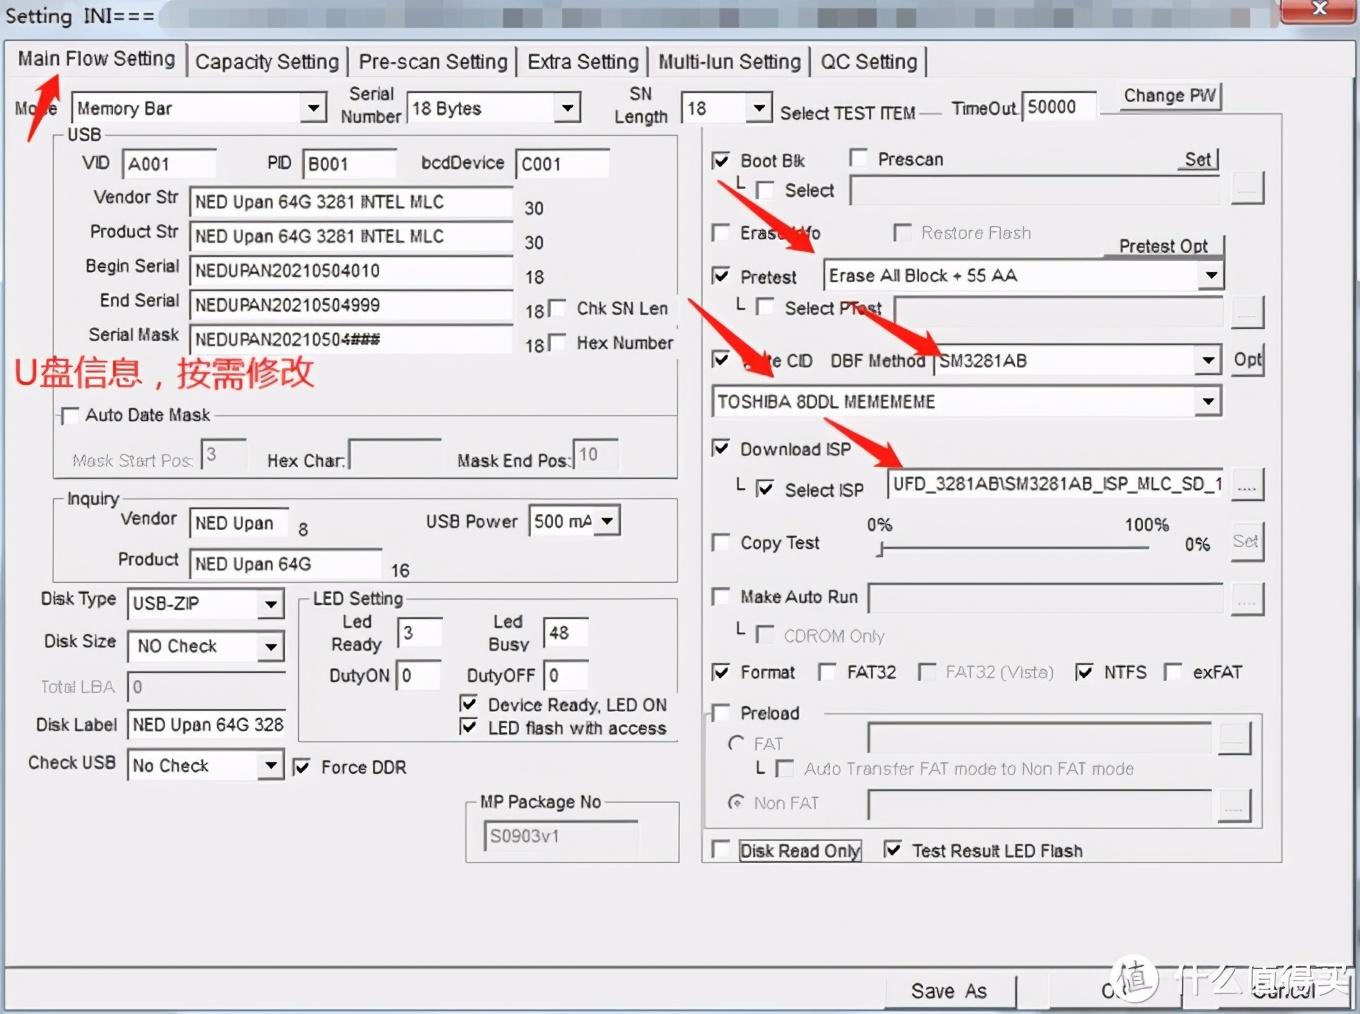This screenshot has width=1360, height=1014.
Task: Click the Set button next to Prescan
Action: pos(1198,160)
